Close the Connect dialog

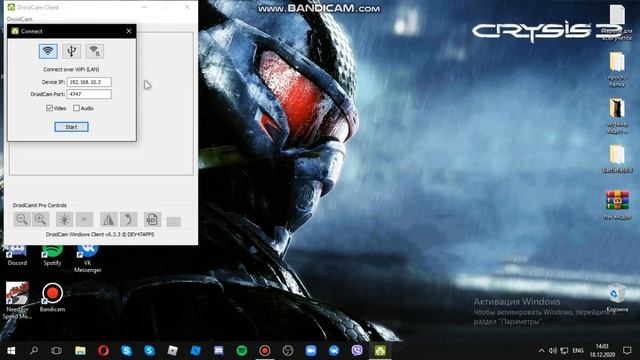click(129, 31)
